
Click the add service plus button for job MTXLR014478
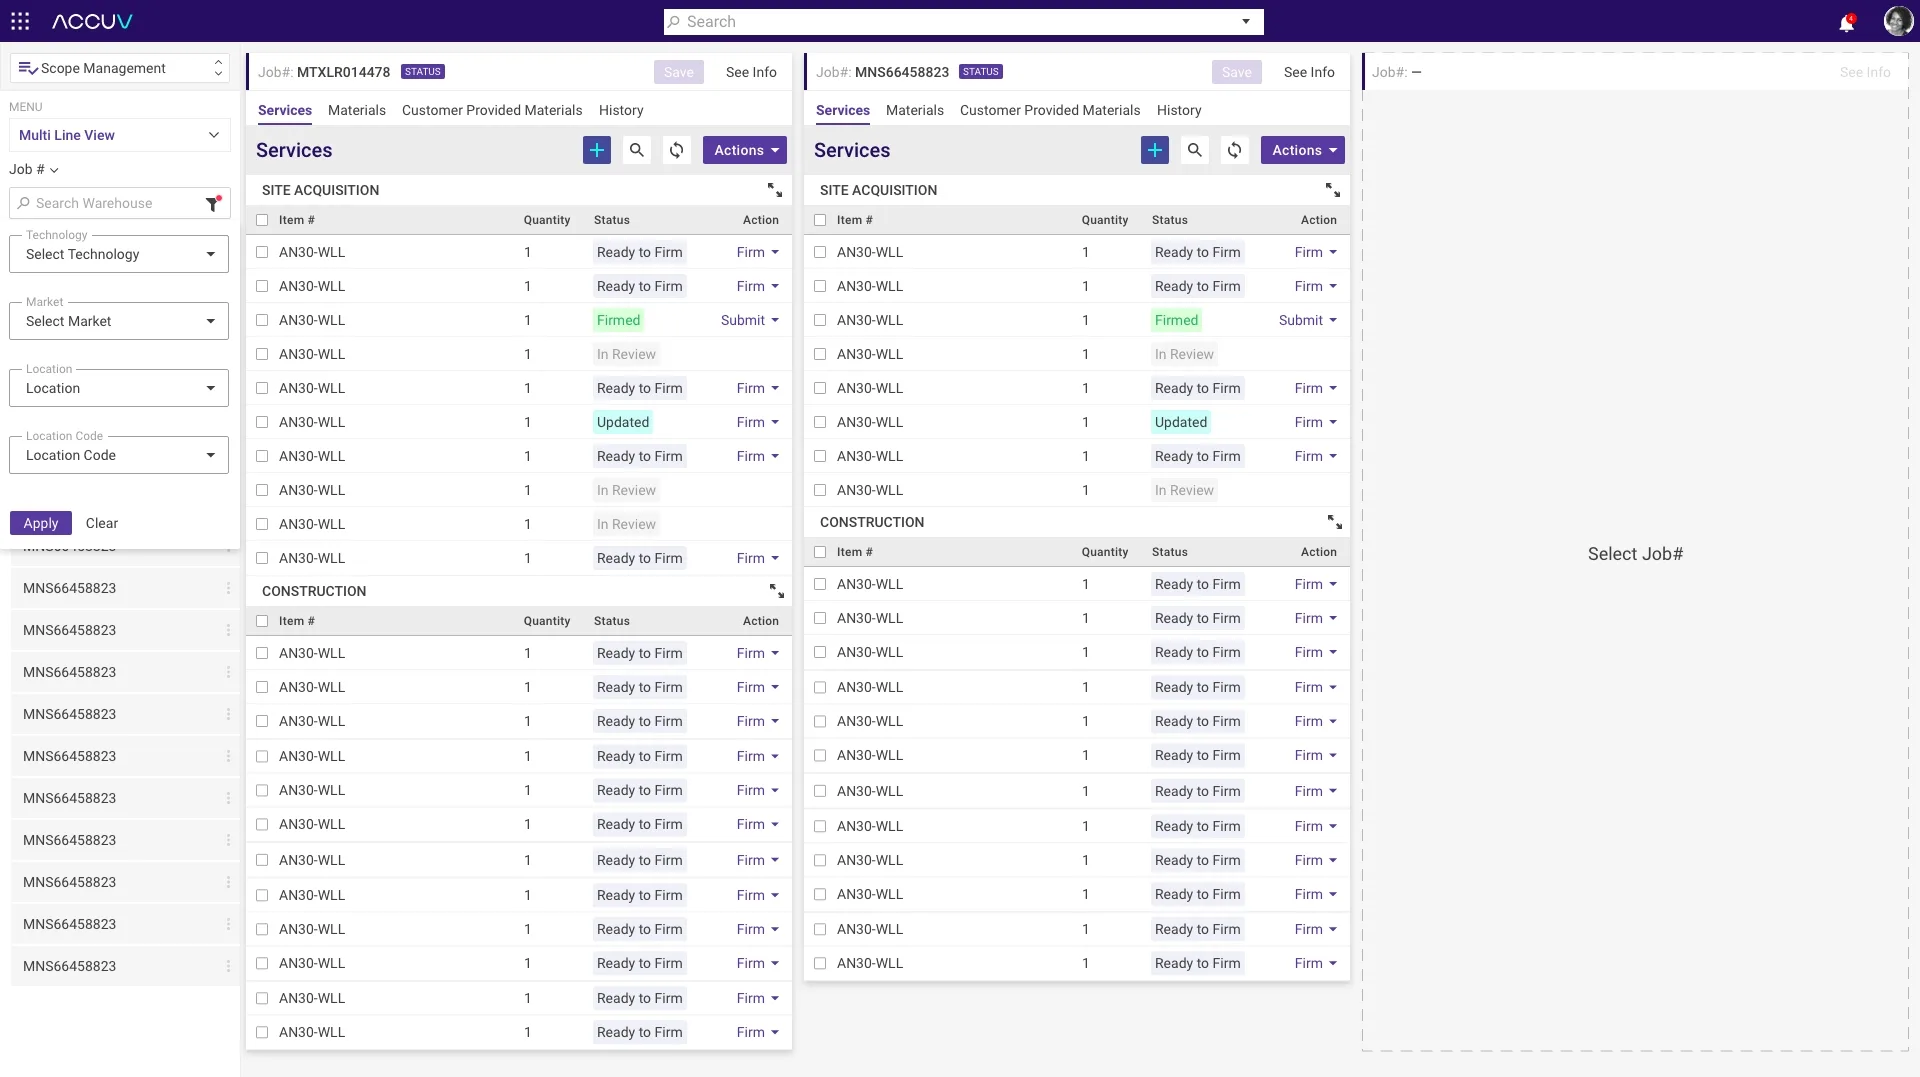pyautogui.click(x=597, y=150)
